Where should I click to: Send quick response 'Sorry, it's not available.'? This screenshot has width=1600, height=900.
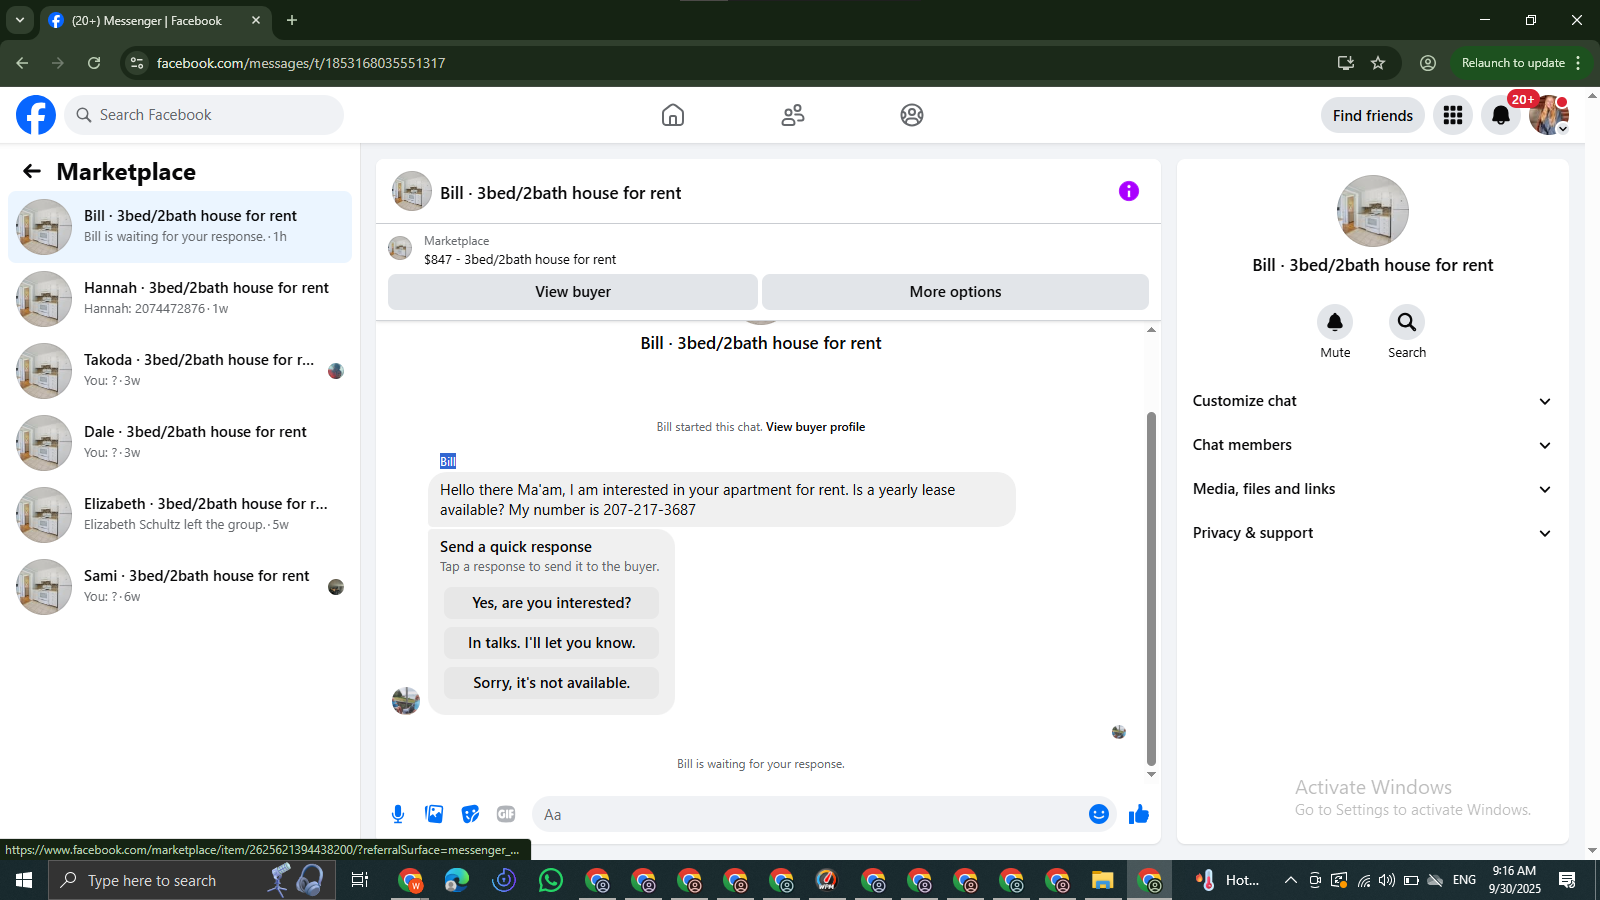tap(551, 683)
